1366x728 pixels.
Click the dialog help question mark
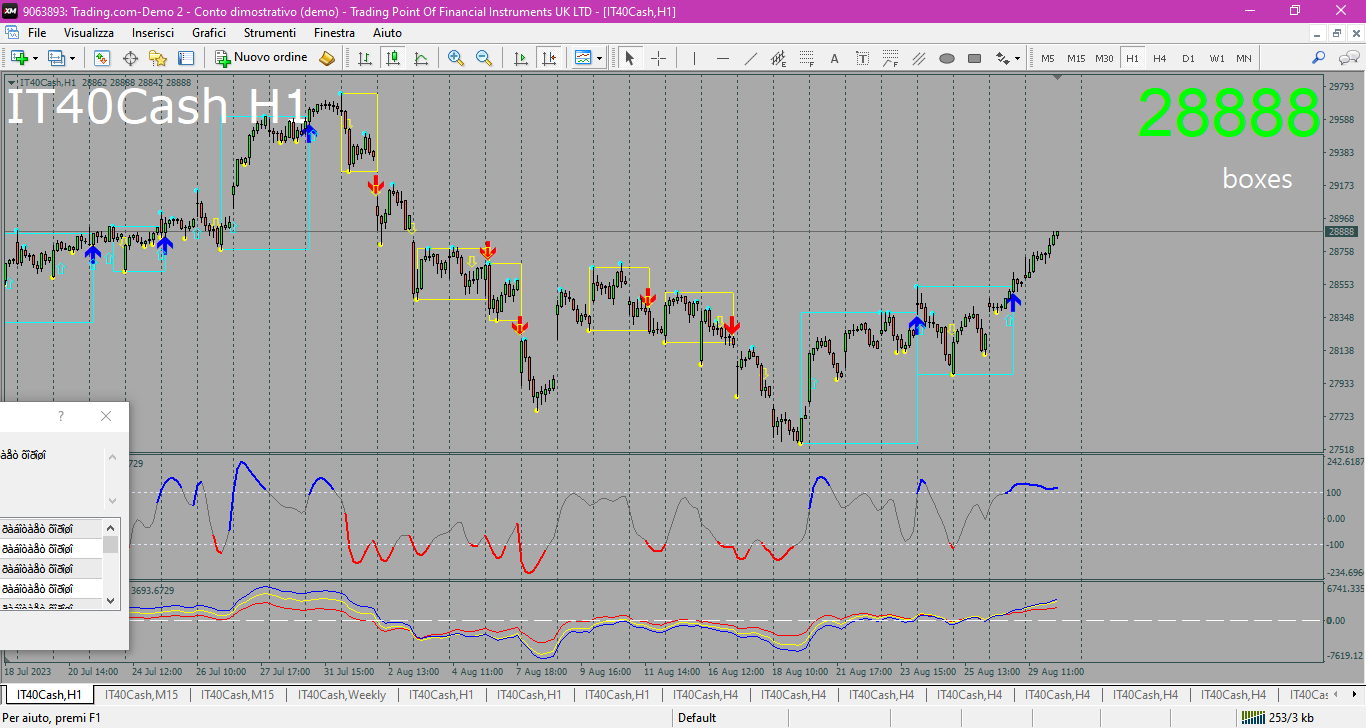(x=61, y=416)
